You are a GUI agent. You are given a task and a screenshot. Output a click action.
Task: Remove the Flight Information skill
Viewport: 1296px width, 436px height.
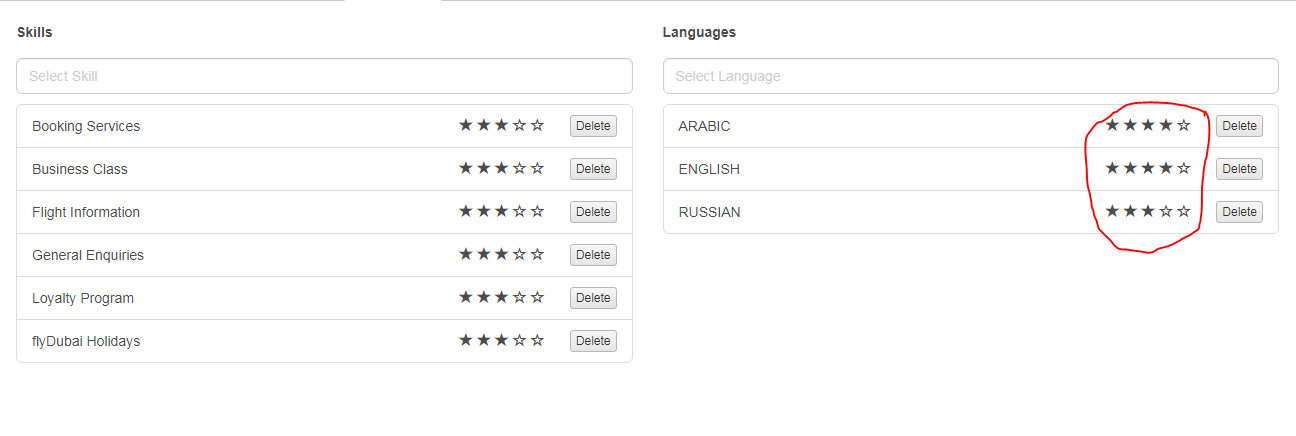(x=593, y=212)
